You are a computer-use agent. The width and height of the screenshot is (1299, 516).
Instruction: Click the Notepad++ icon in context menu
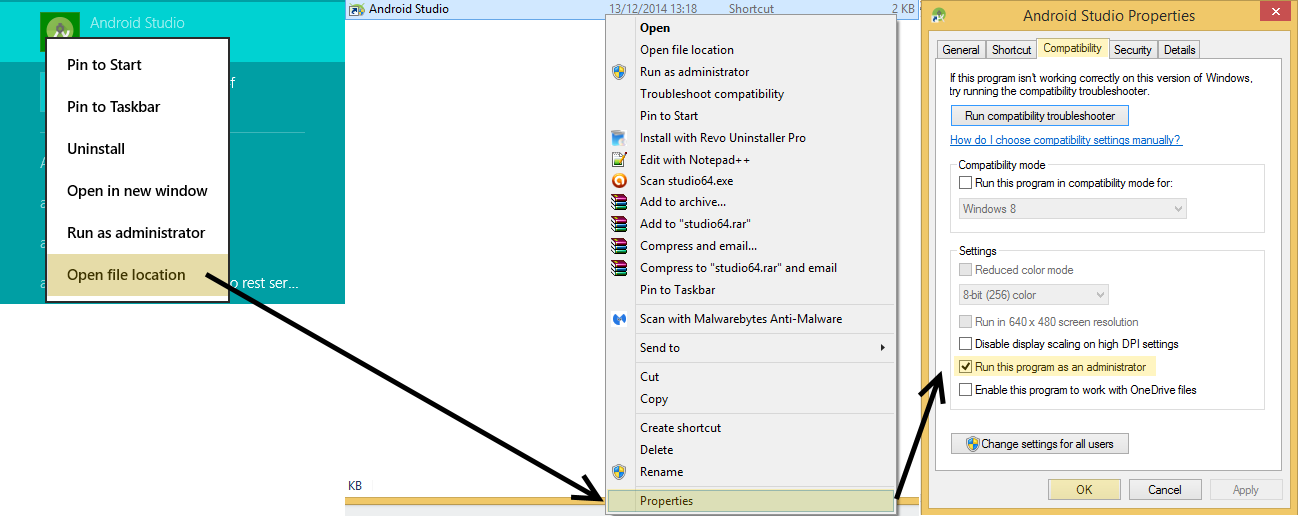coord(619,160)
